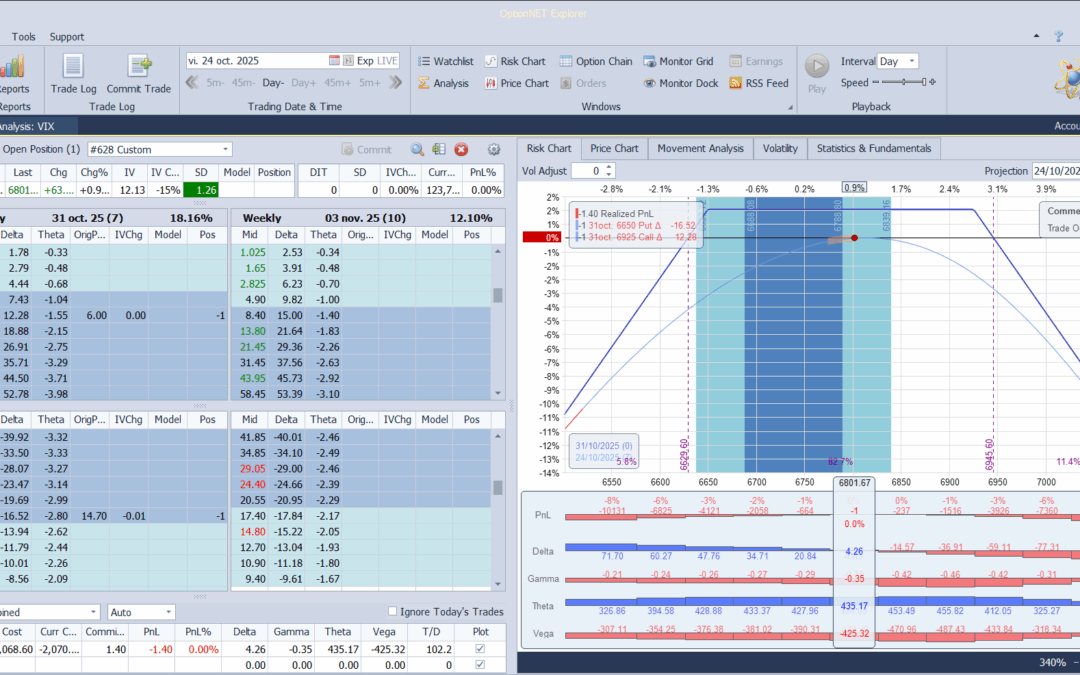This screenshot has width=1080, height=675.
Task: Enable Ignore Today's Trades checkbox
Action: pos(393,612)
